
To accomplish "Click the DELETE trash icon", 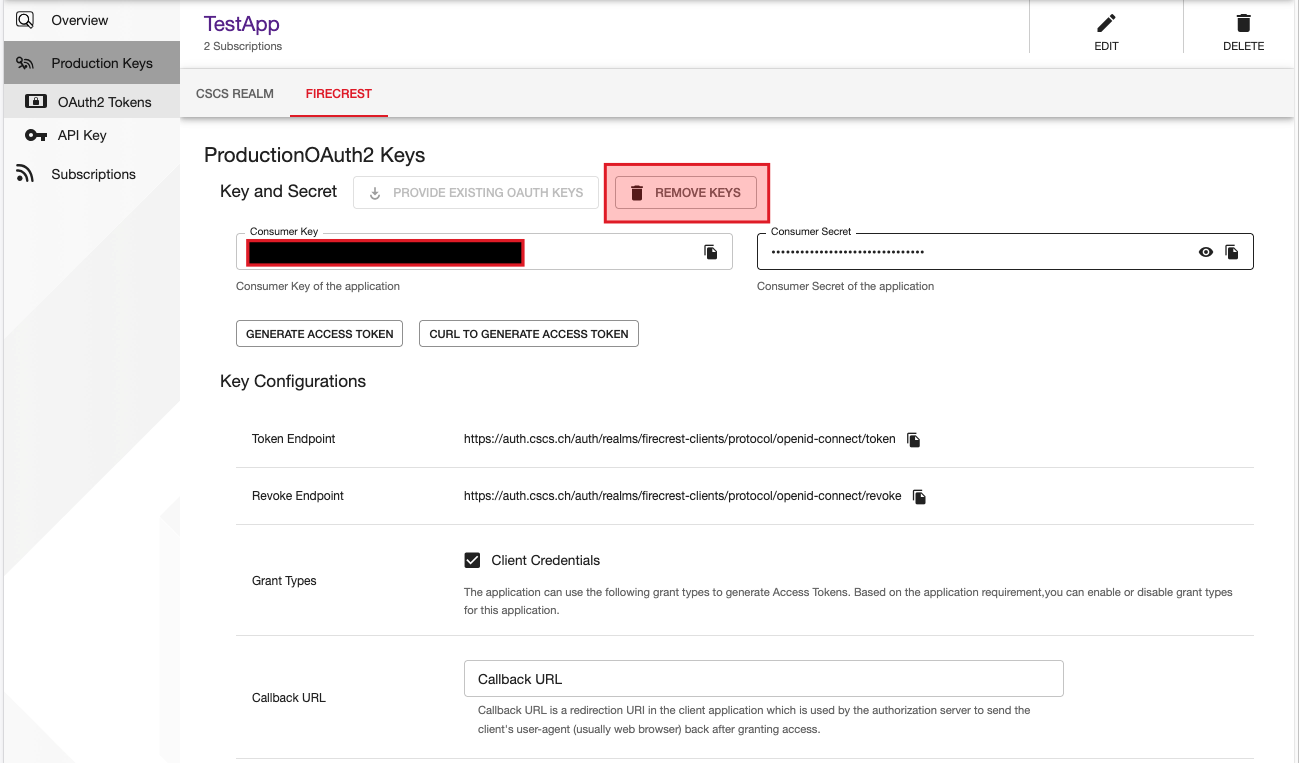I will [1243, 21].
